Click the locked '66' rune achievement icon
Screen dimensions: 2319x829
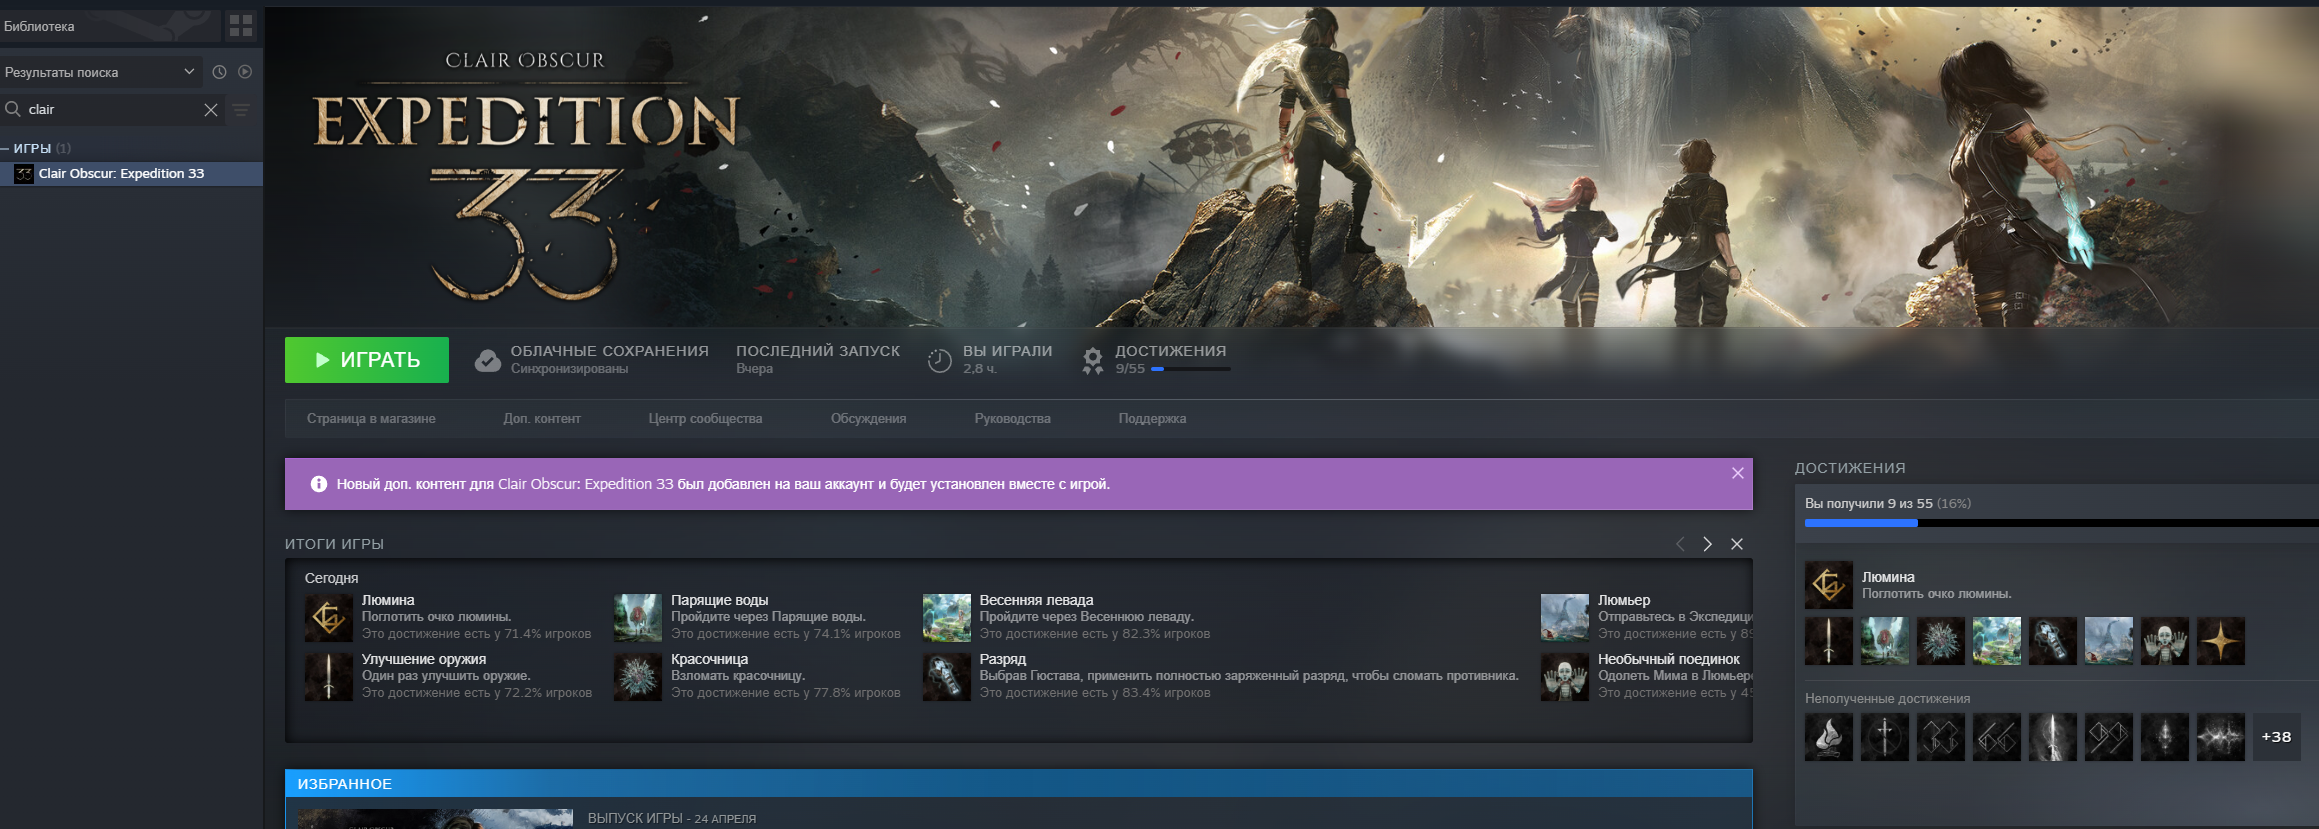1997,737
